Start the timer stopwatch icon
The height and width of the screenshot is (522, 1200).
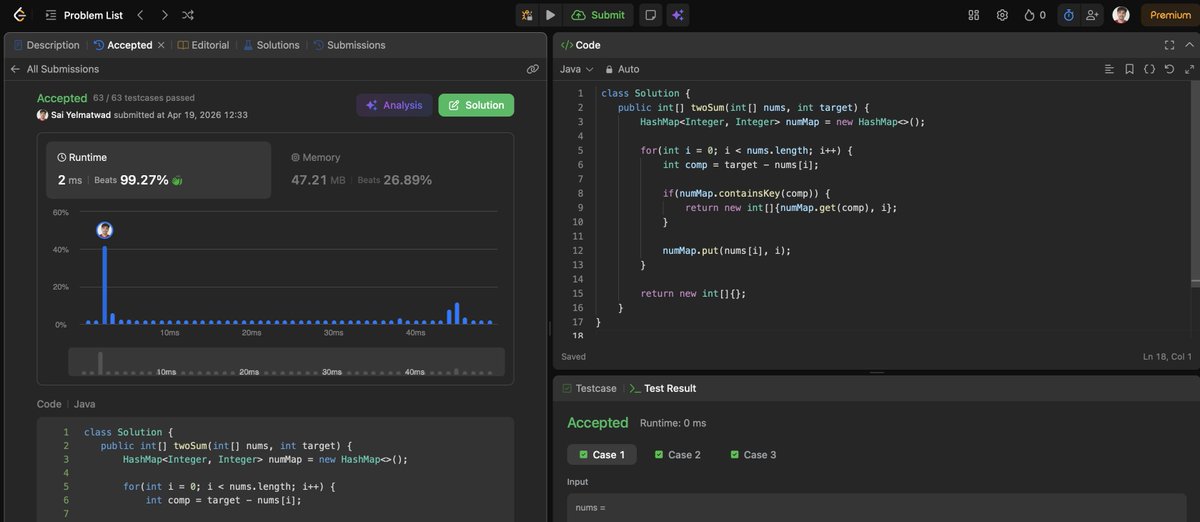(1068, 15)
